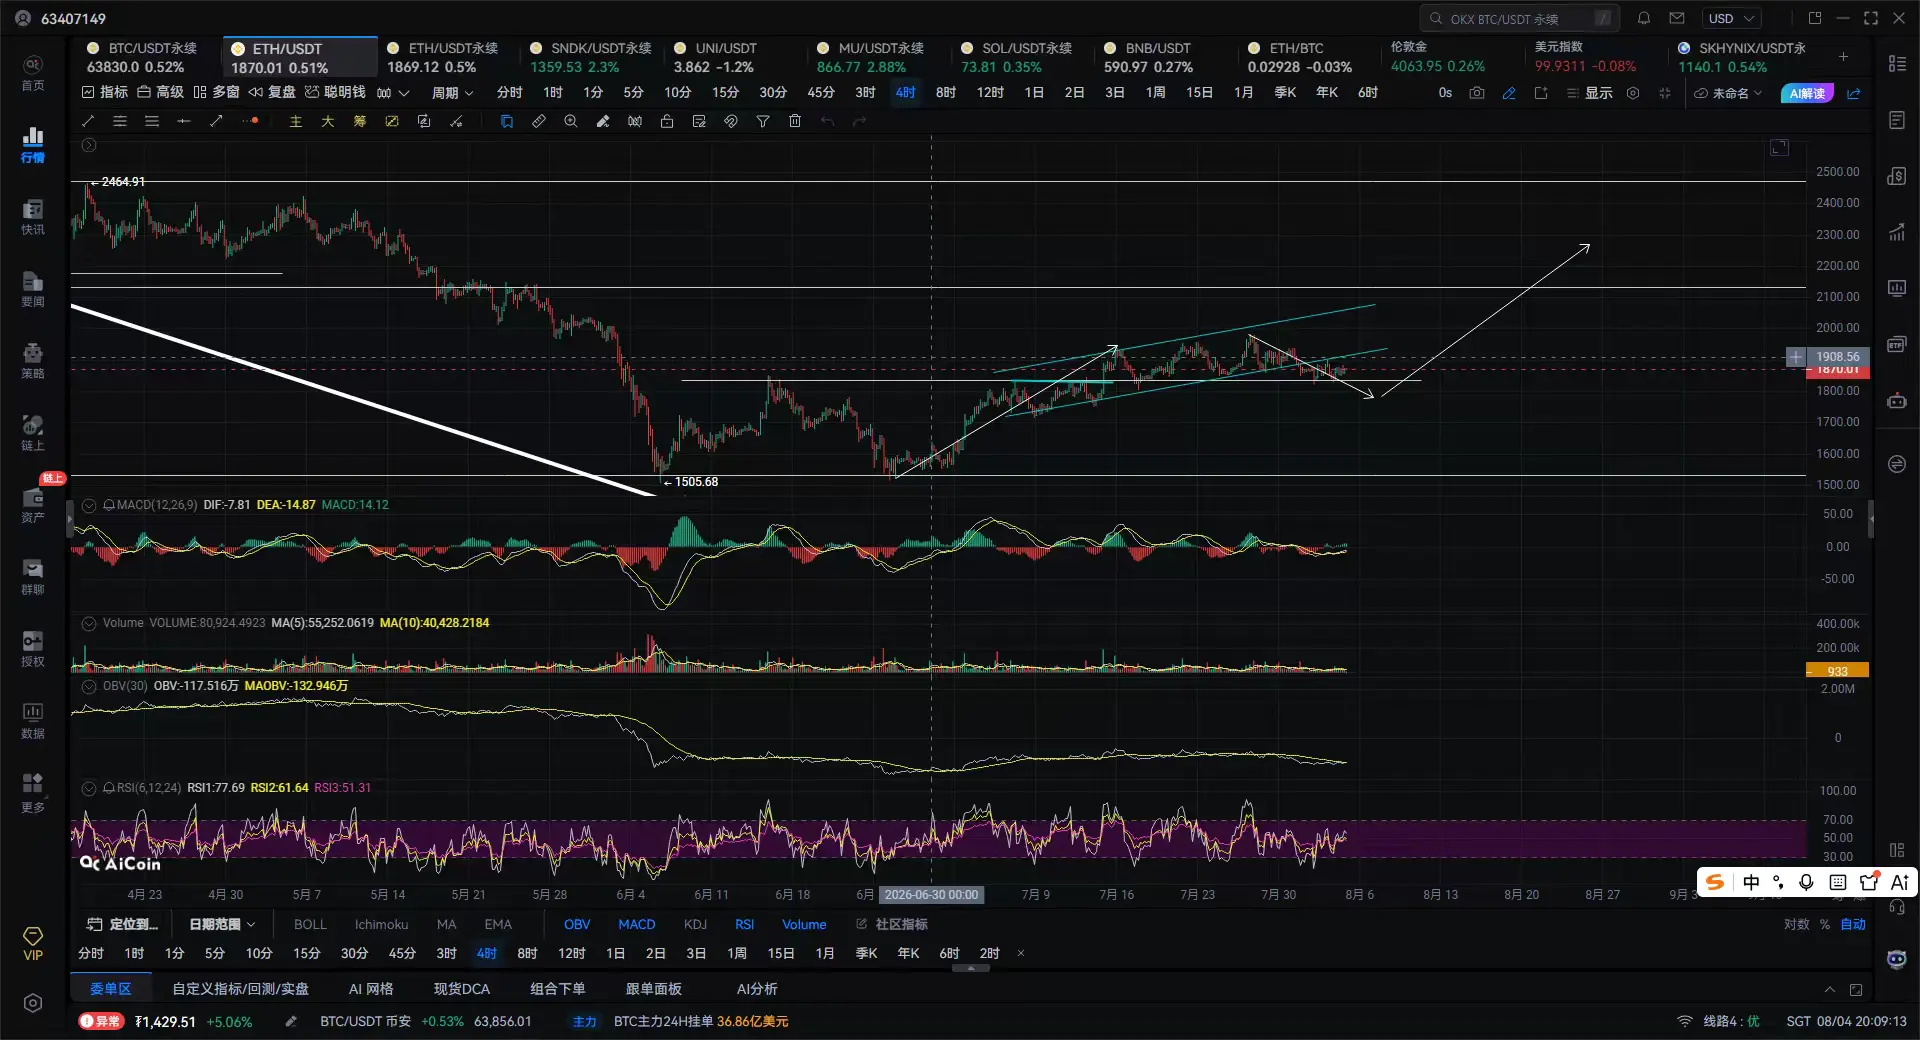Open the 资产 assets section in the sidebar
Image resolution: width=1920 pixels, height=1040 pixels.
click(x=33, y=504)
